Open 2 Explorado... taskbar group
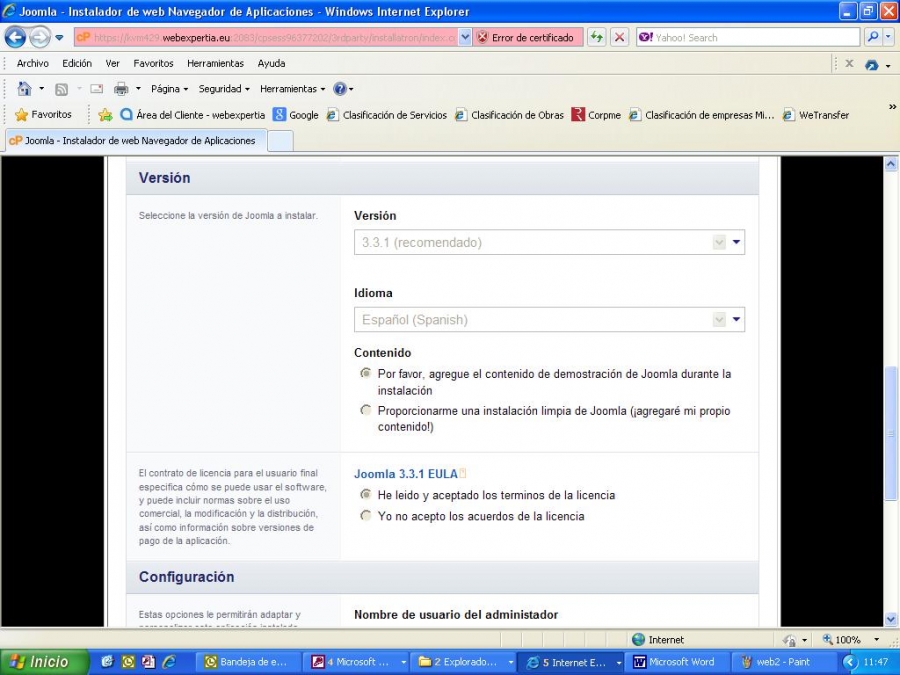 coord(465,662)
